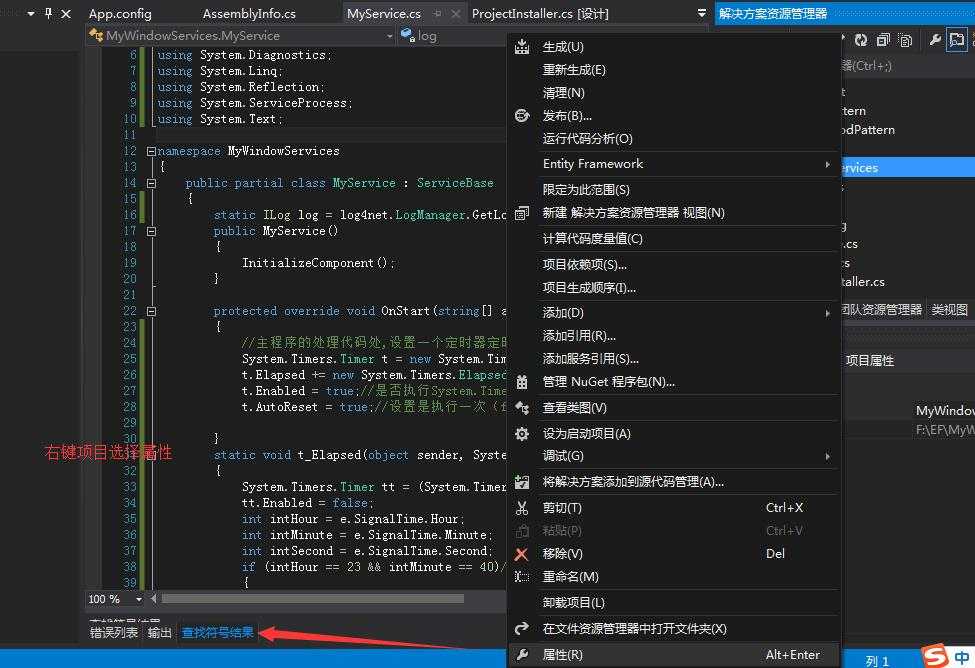Switch to the App.config tab
Image resolution: width=975 pixels, height=668 pixels.
(120, 13)
